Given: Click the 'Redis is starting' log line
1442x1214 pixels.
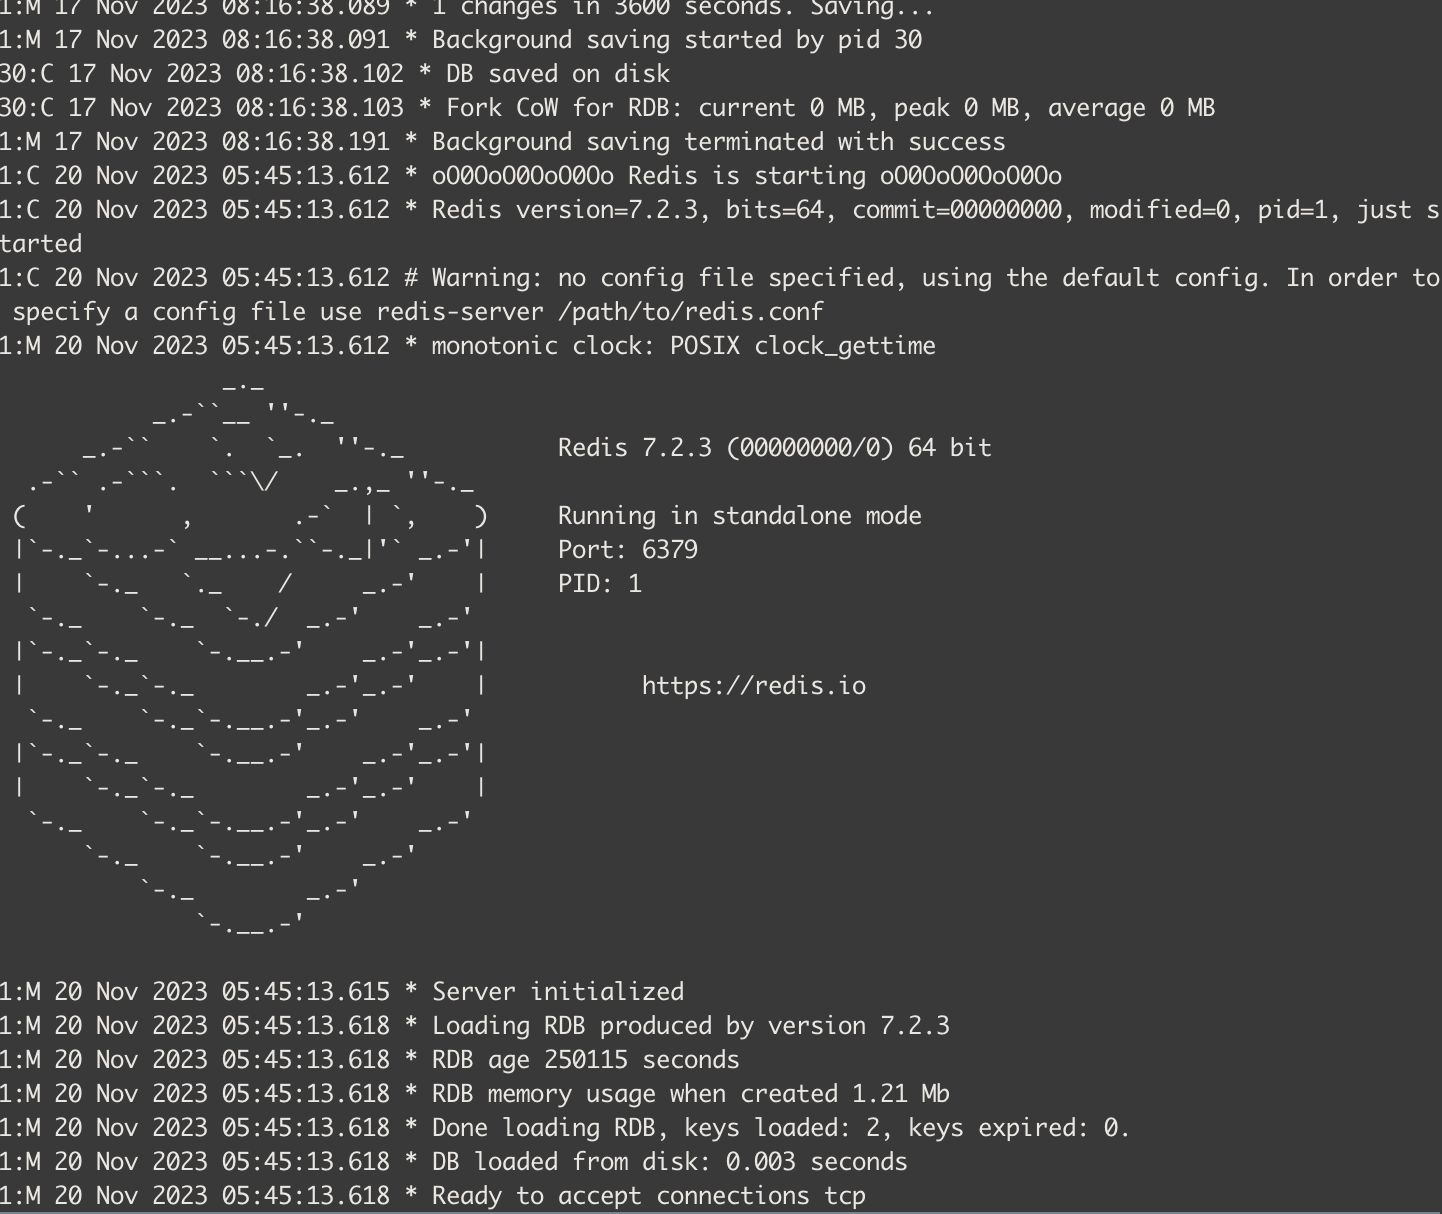Looking at the screenshot, I should (x=531, y=176).
